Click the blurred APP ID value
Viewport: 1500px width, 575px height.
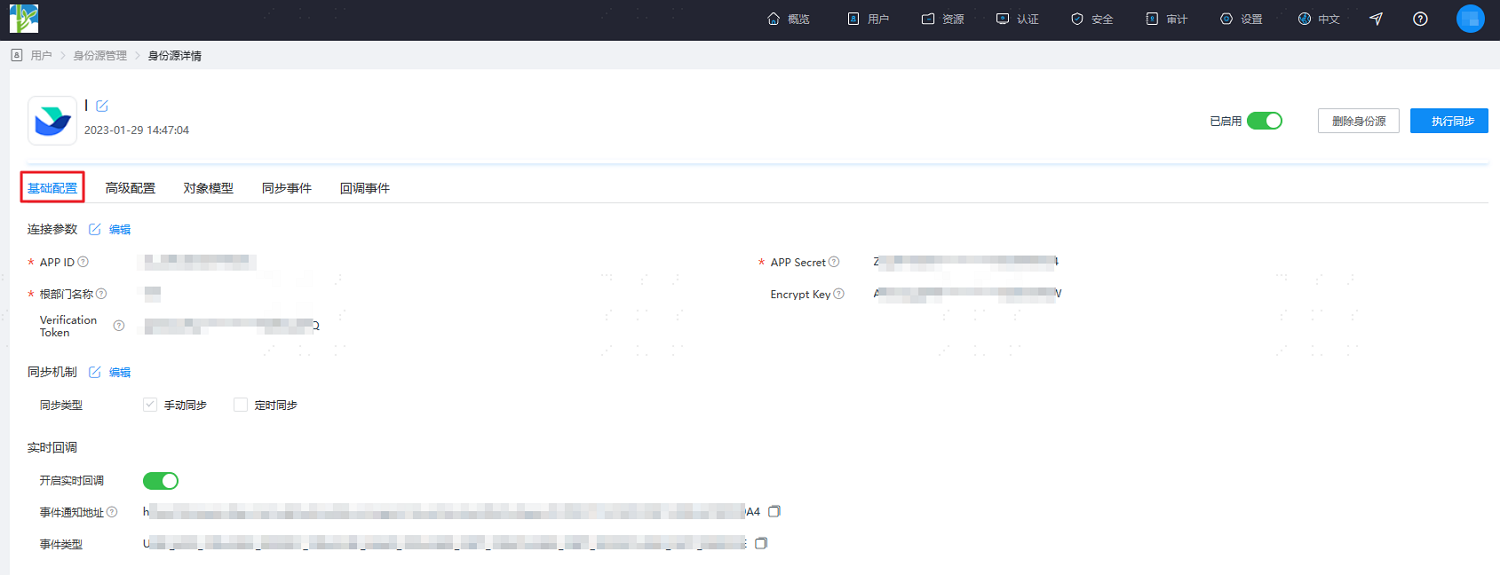point(199,262)
